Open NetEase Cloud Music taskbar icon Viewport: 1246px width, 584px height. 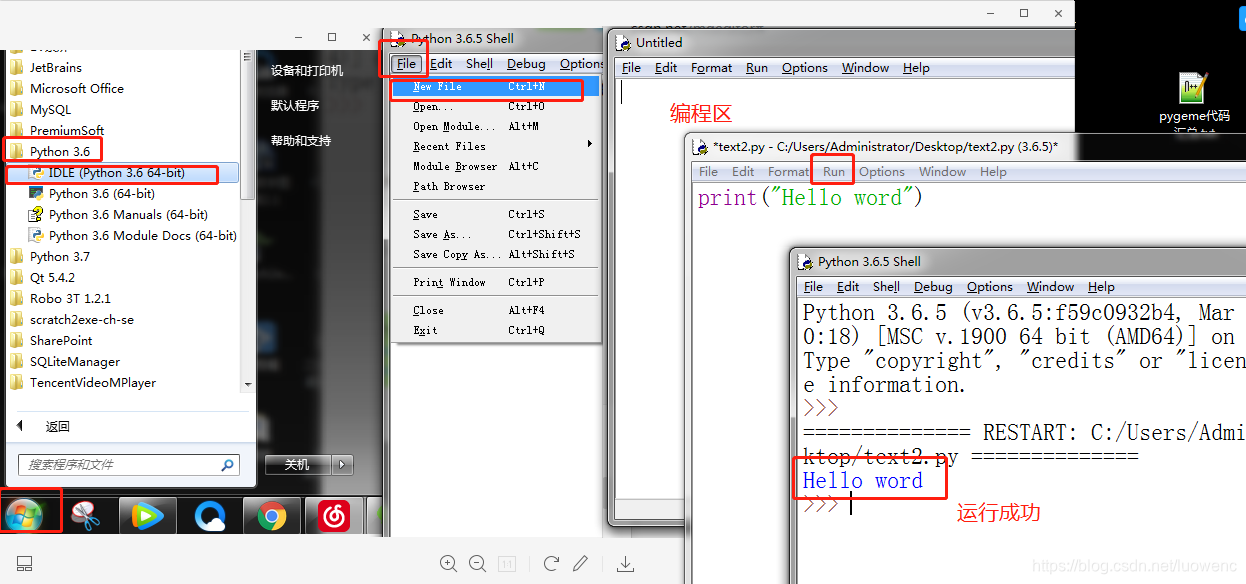(333, 516)
